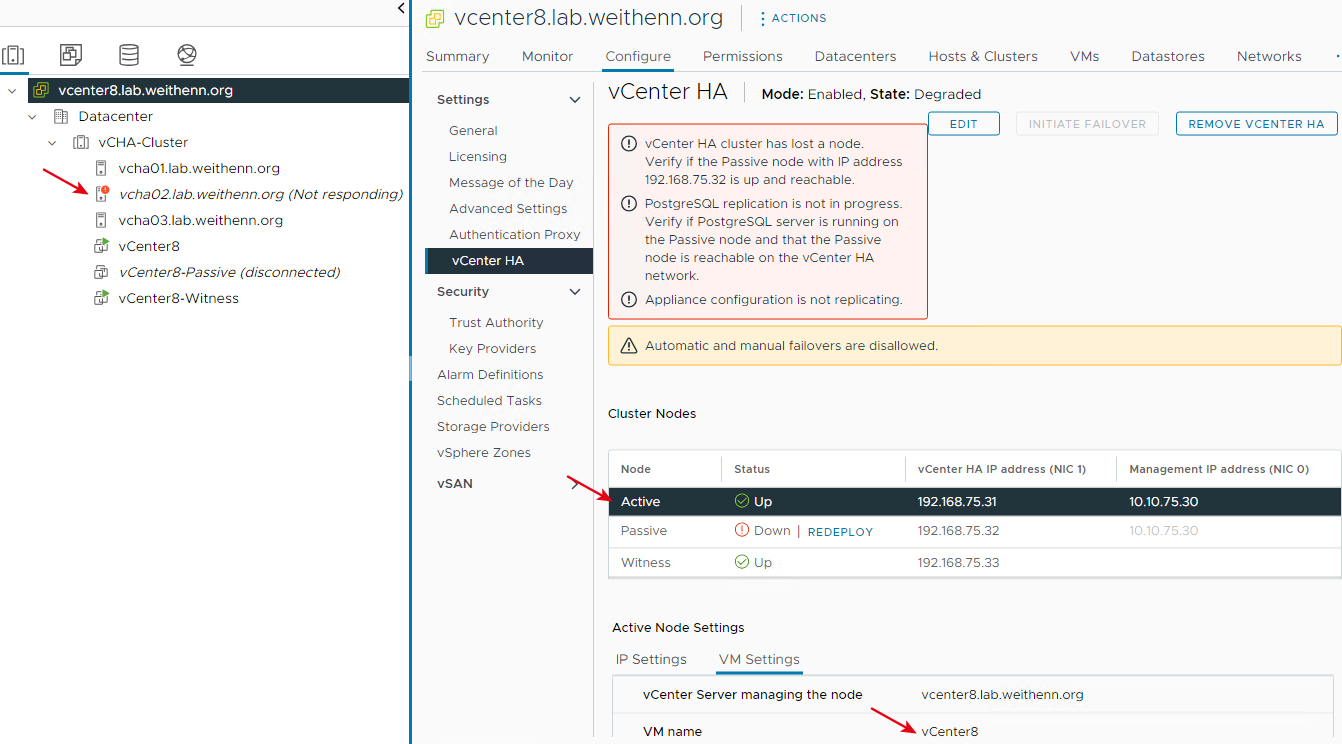1342x744 pixels.
Task: Click the alert host icon for vcha02.lab.weithenn.org
Action: point(101,194)
